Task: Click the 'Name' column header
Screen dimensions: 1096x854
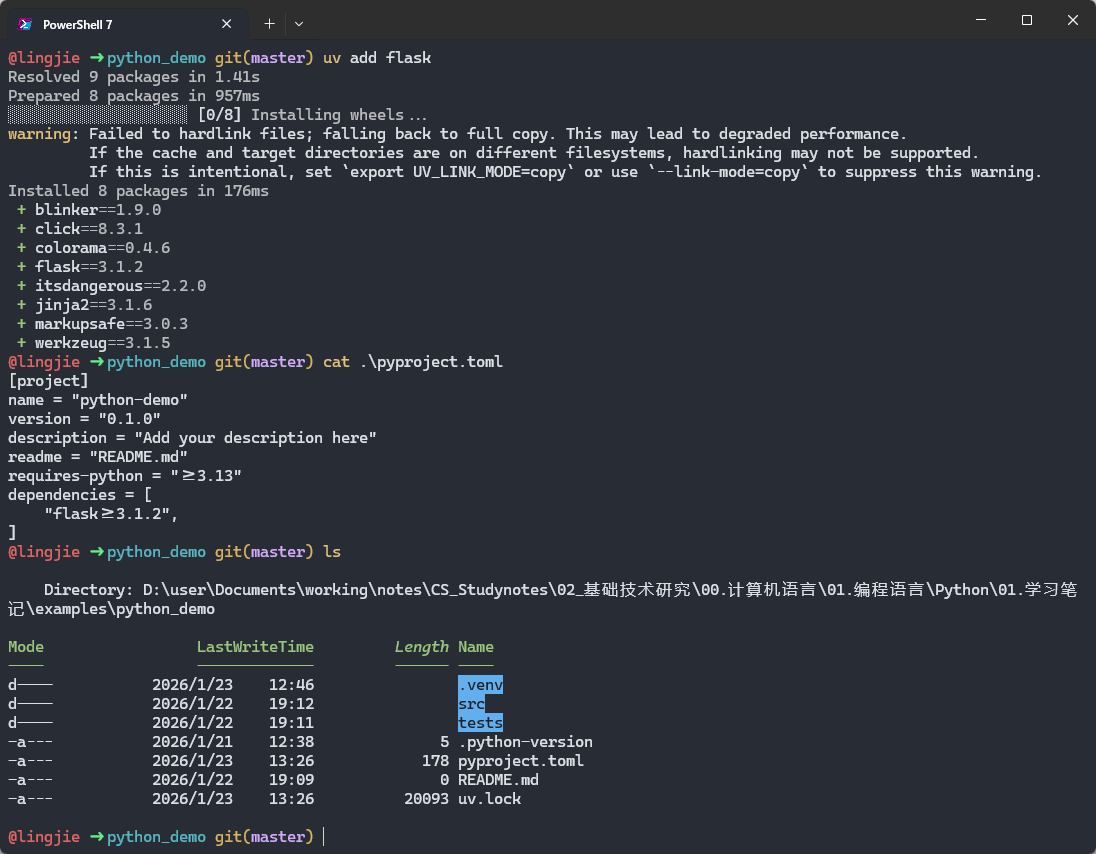Action: point(475,647)
